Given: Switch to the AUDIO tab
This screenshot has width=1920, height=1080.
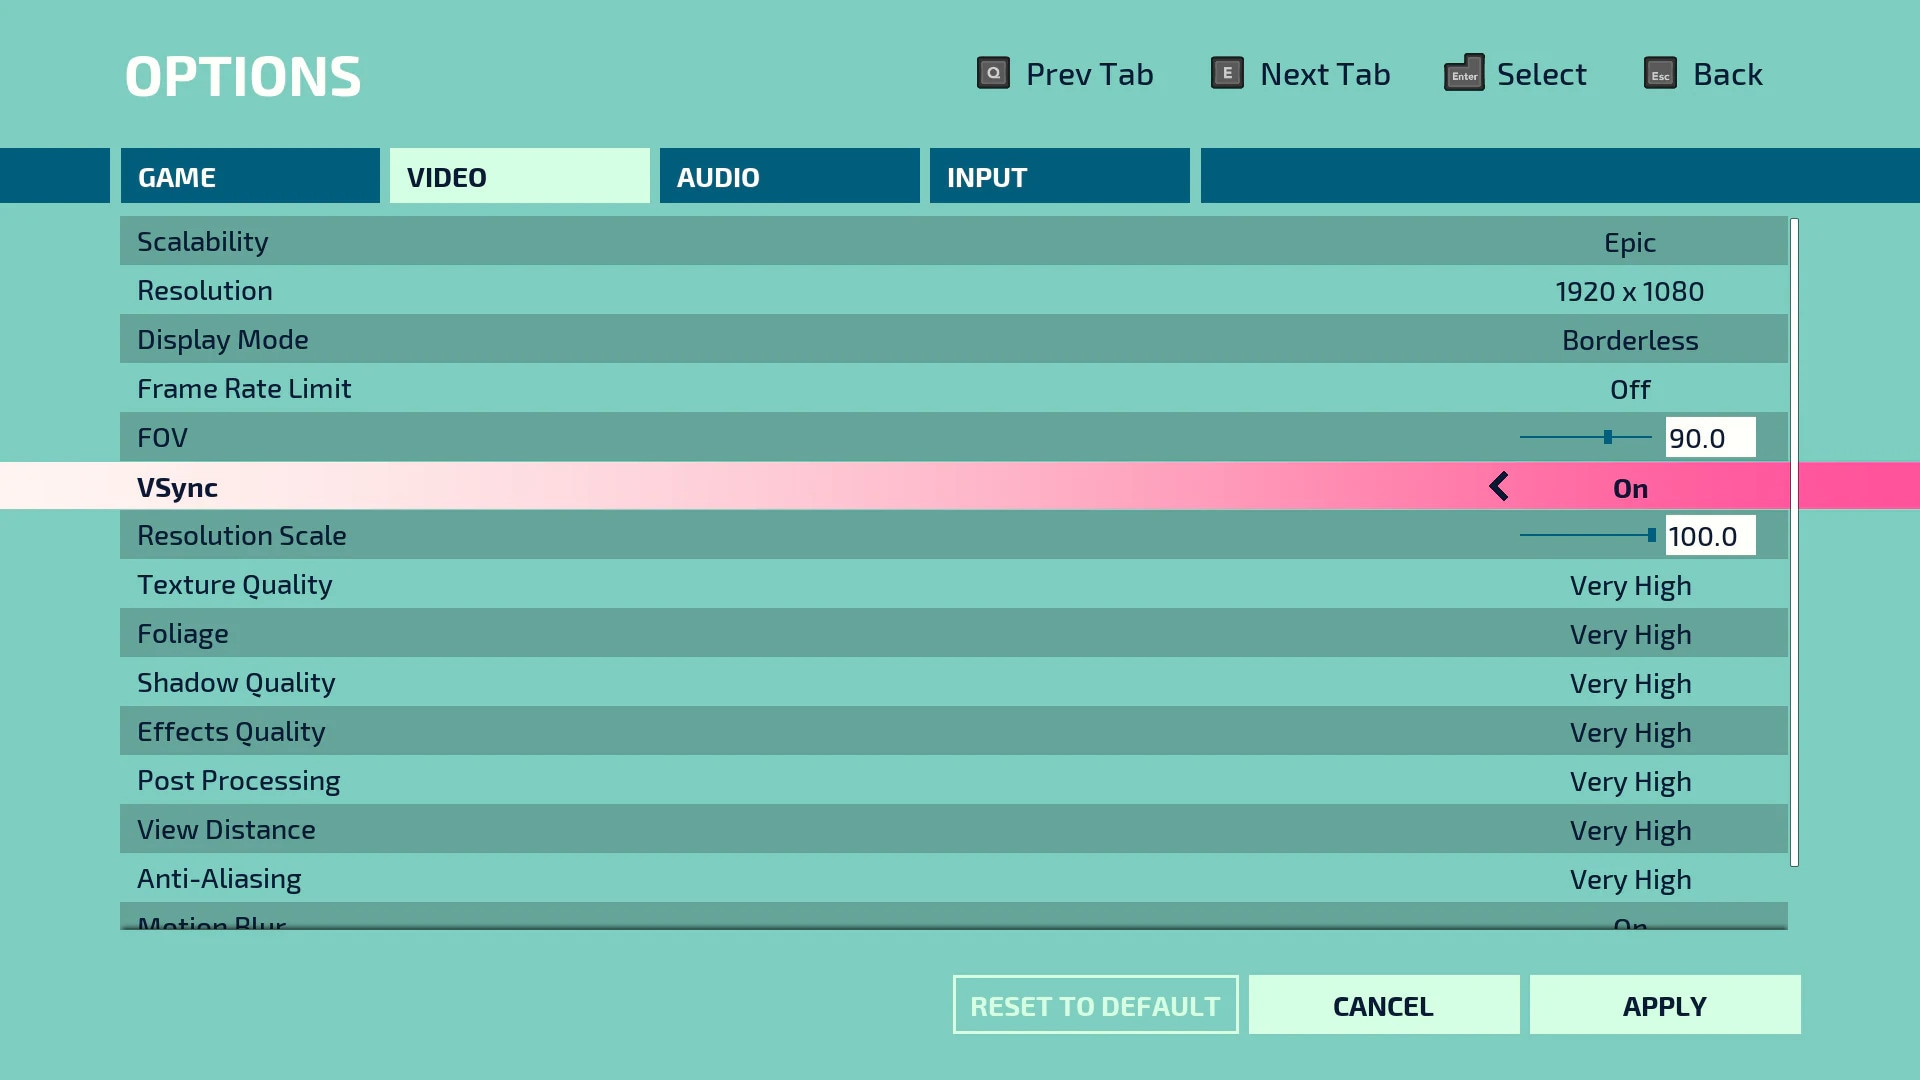Looking at the screenshot, I should click(789, 176).
